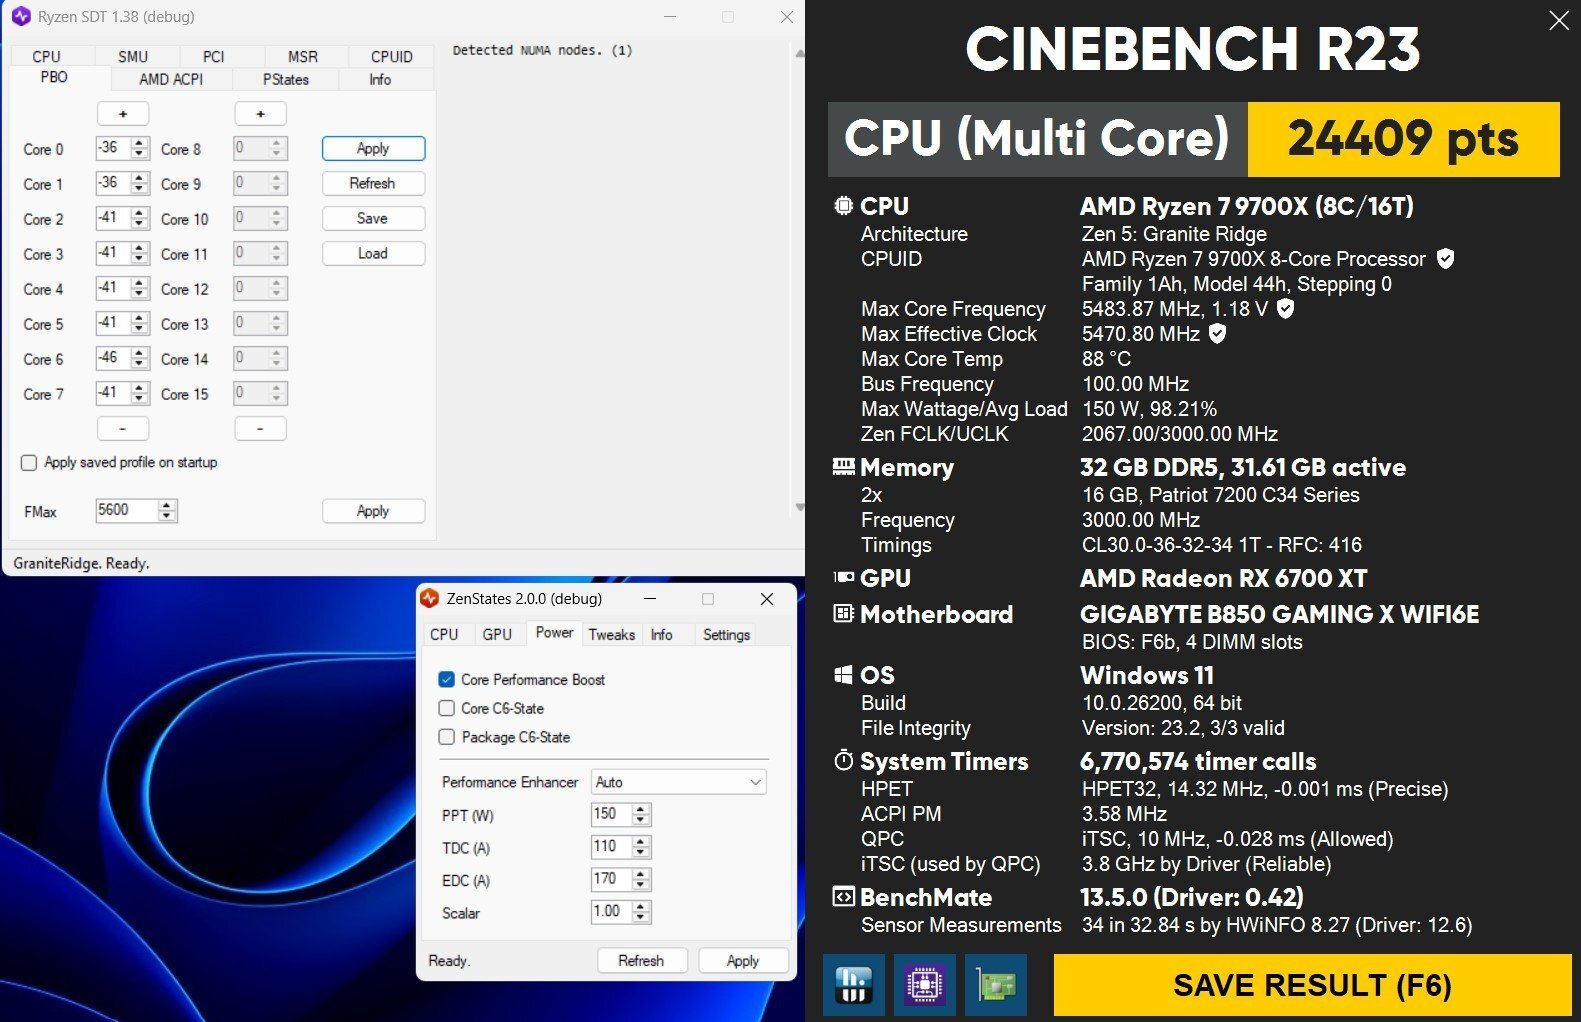Click the blue bar chart icon beside Save Result
Screen dimensions: 1581x1022
853,985
